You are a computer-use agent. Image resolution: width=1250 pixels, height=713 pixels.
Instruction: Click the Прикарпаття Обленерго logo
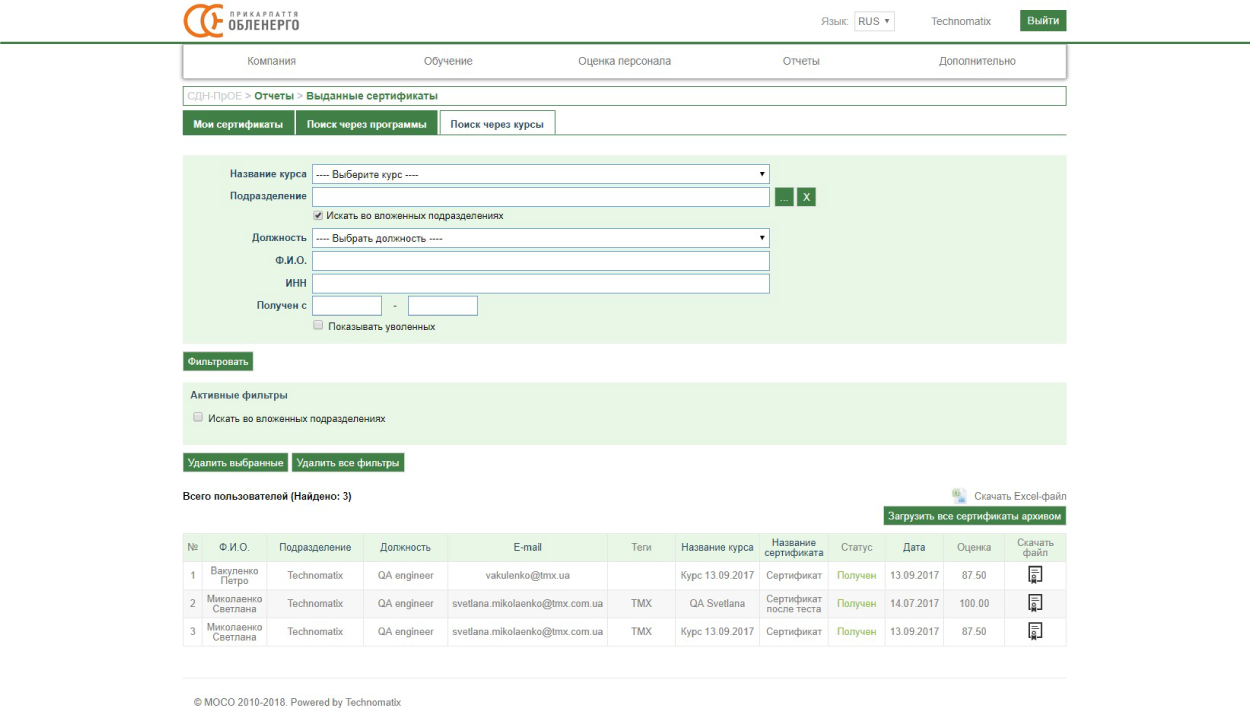[x=241, y=21]
